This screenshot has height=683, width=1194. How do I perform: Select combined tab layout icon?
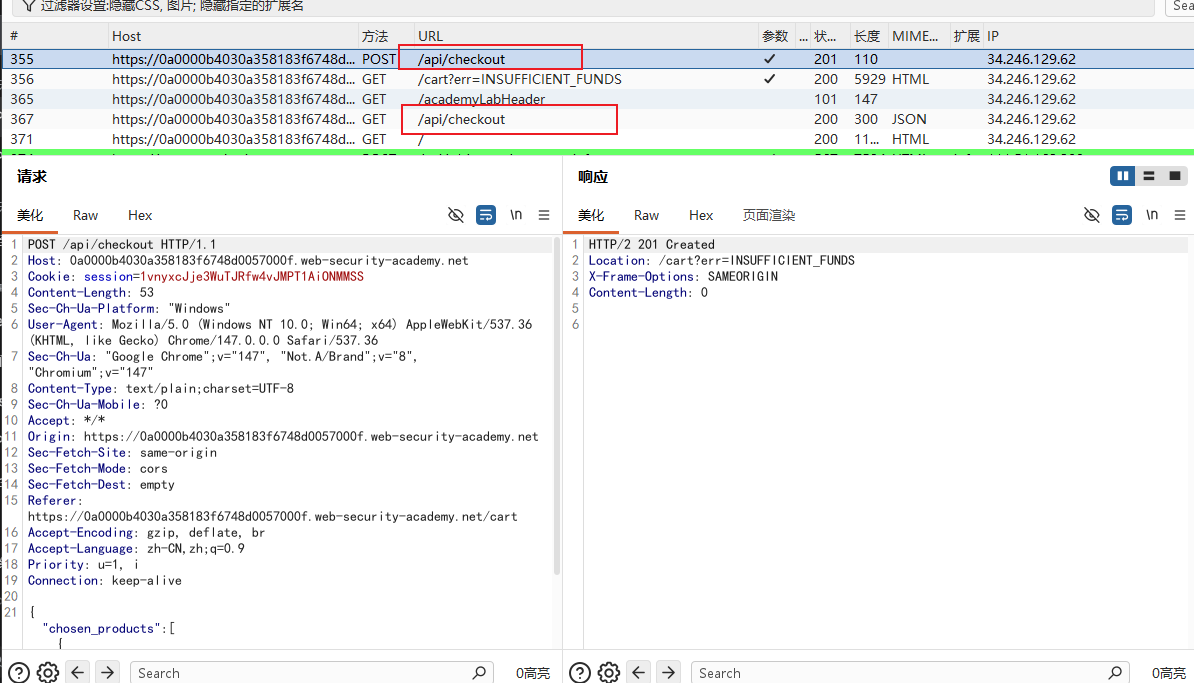(1175, 176)
